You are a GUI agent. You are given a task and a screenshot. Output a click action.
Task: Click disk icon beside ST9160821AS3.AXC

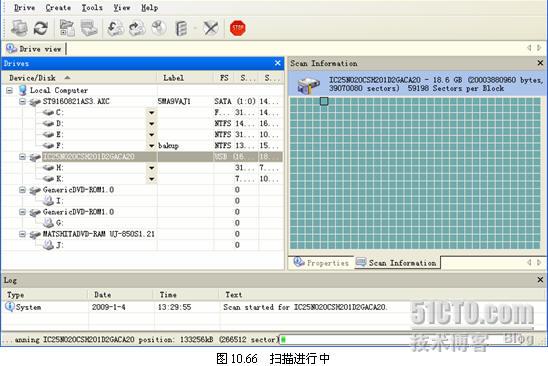coord(35,102)
